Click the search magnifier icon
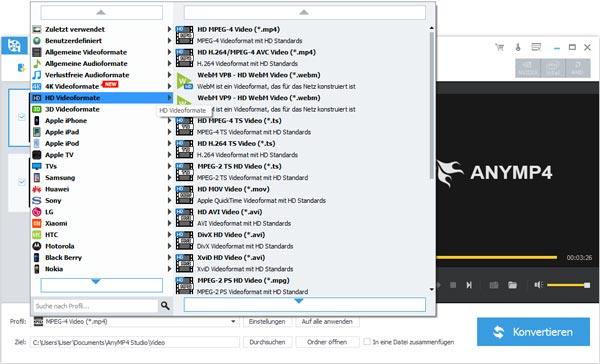Screen dimensions: 600x364 pyautogui.click(x=165, y=305)
